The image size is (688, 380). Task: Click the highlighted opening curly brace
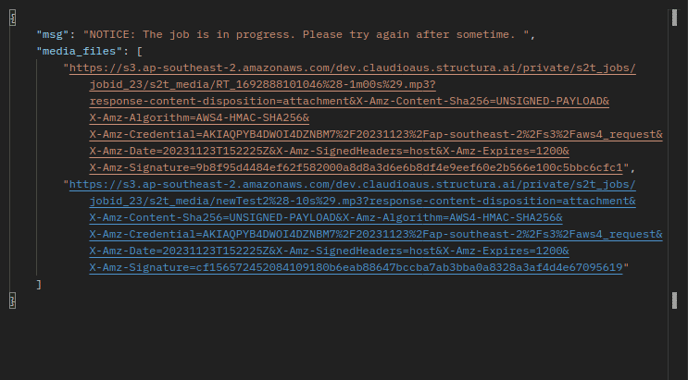13,18
